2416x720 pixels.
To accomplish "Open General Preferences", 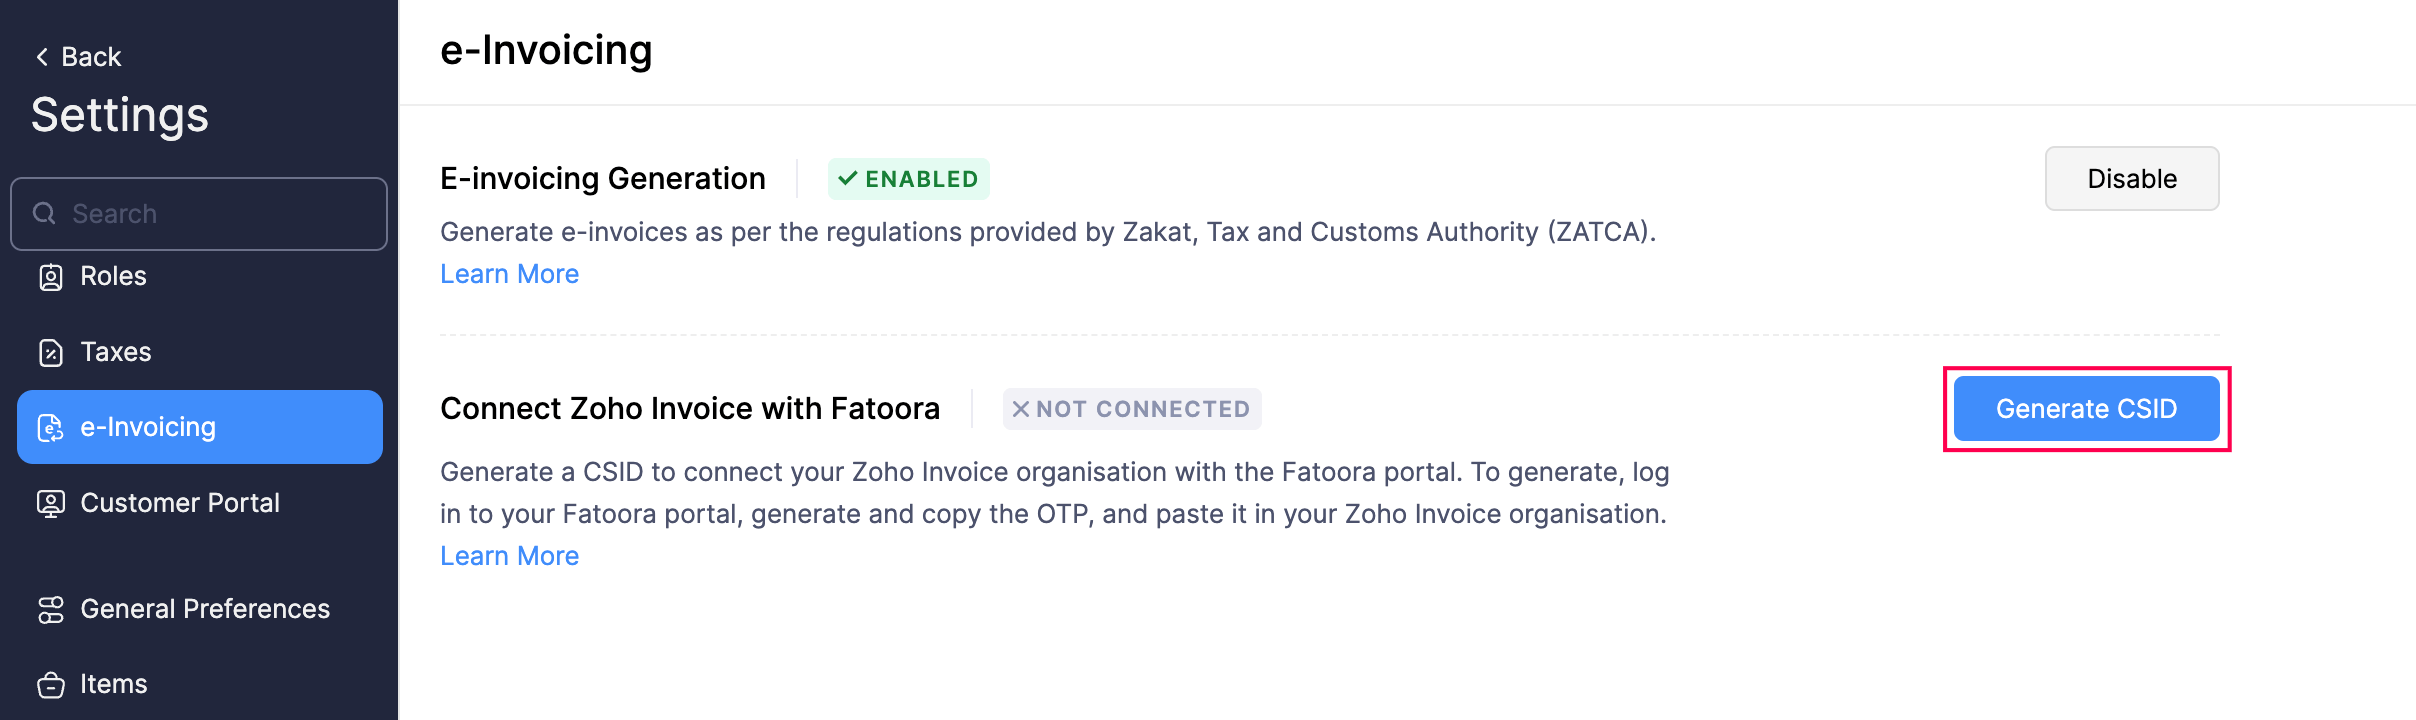I will (205, 609).
